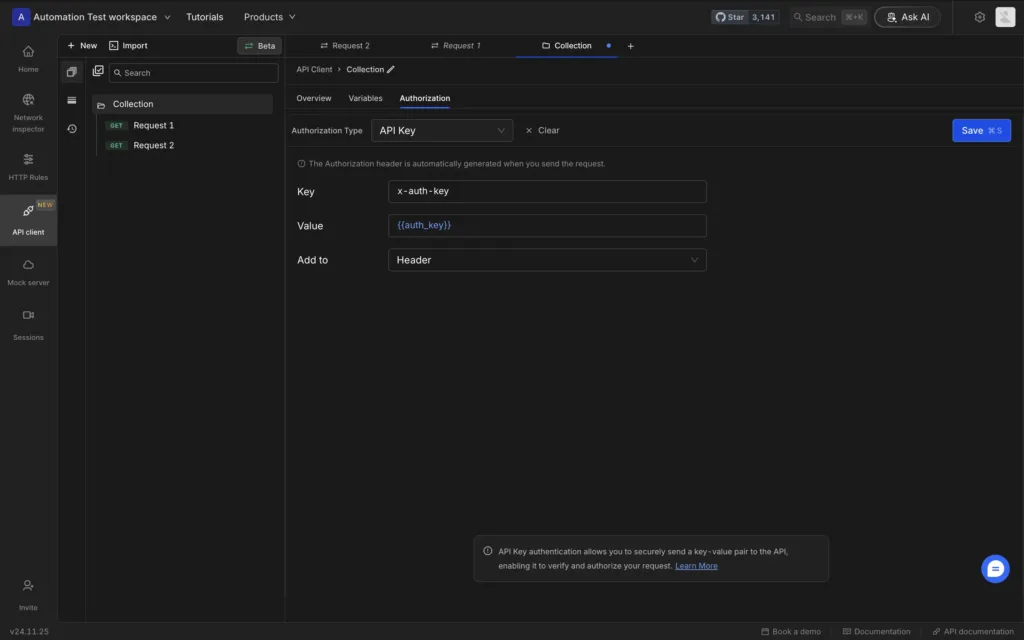The image size is (1024, 640).
Task: Toggle the Beta switch button
Action: coord(259,46)
